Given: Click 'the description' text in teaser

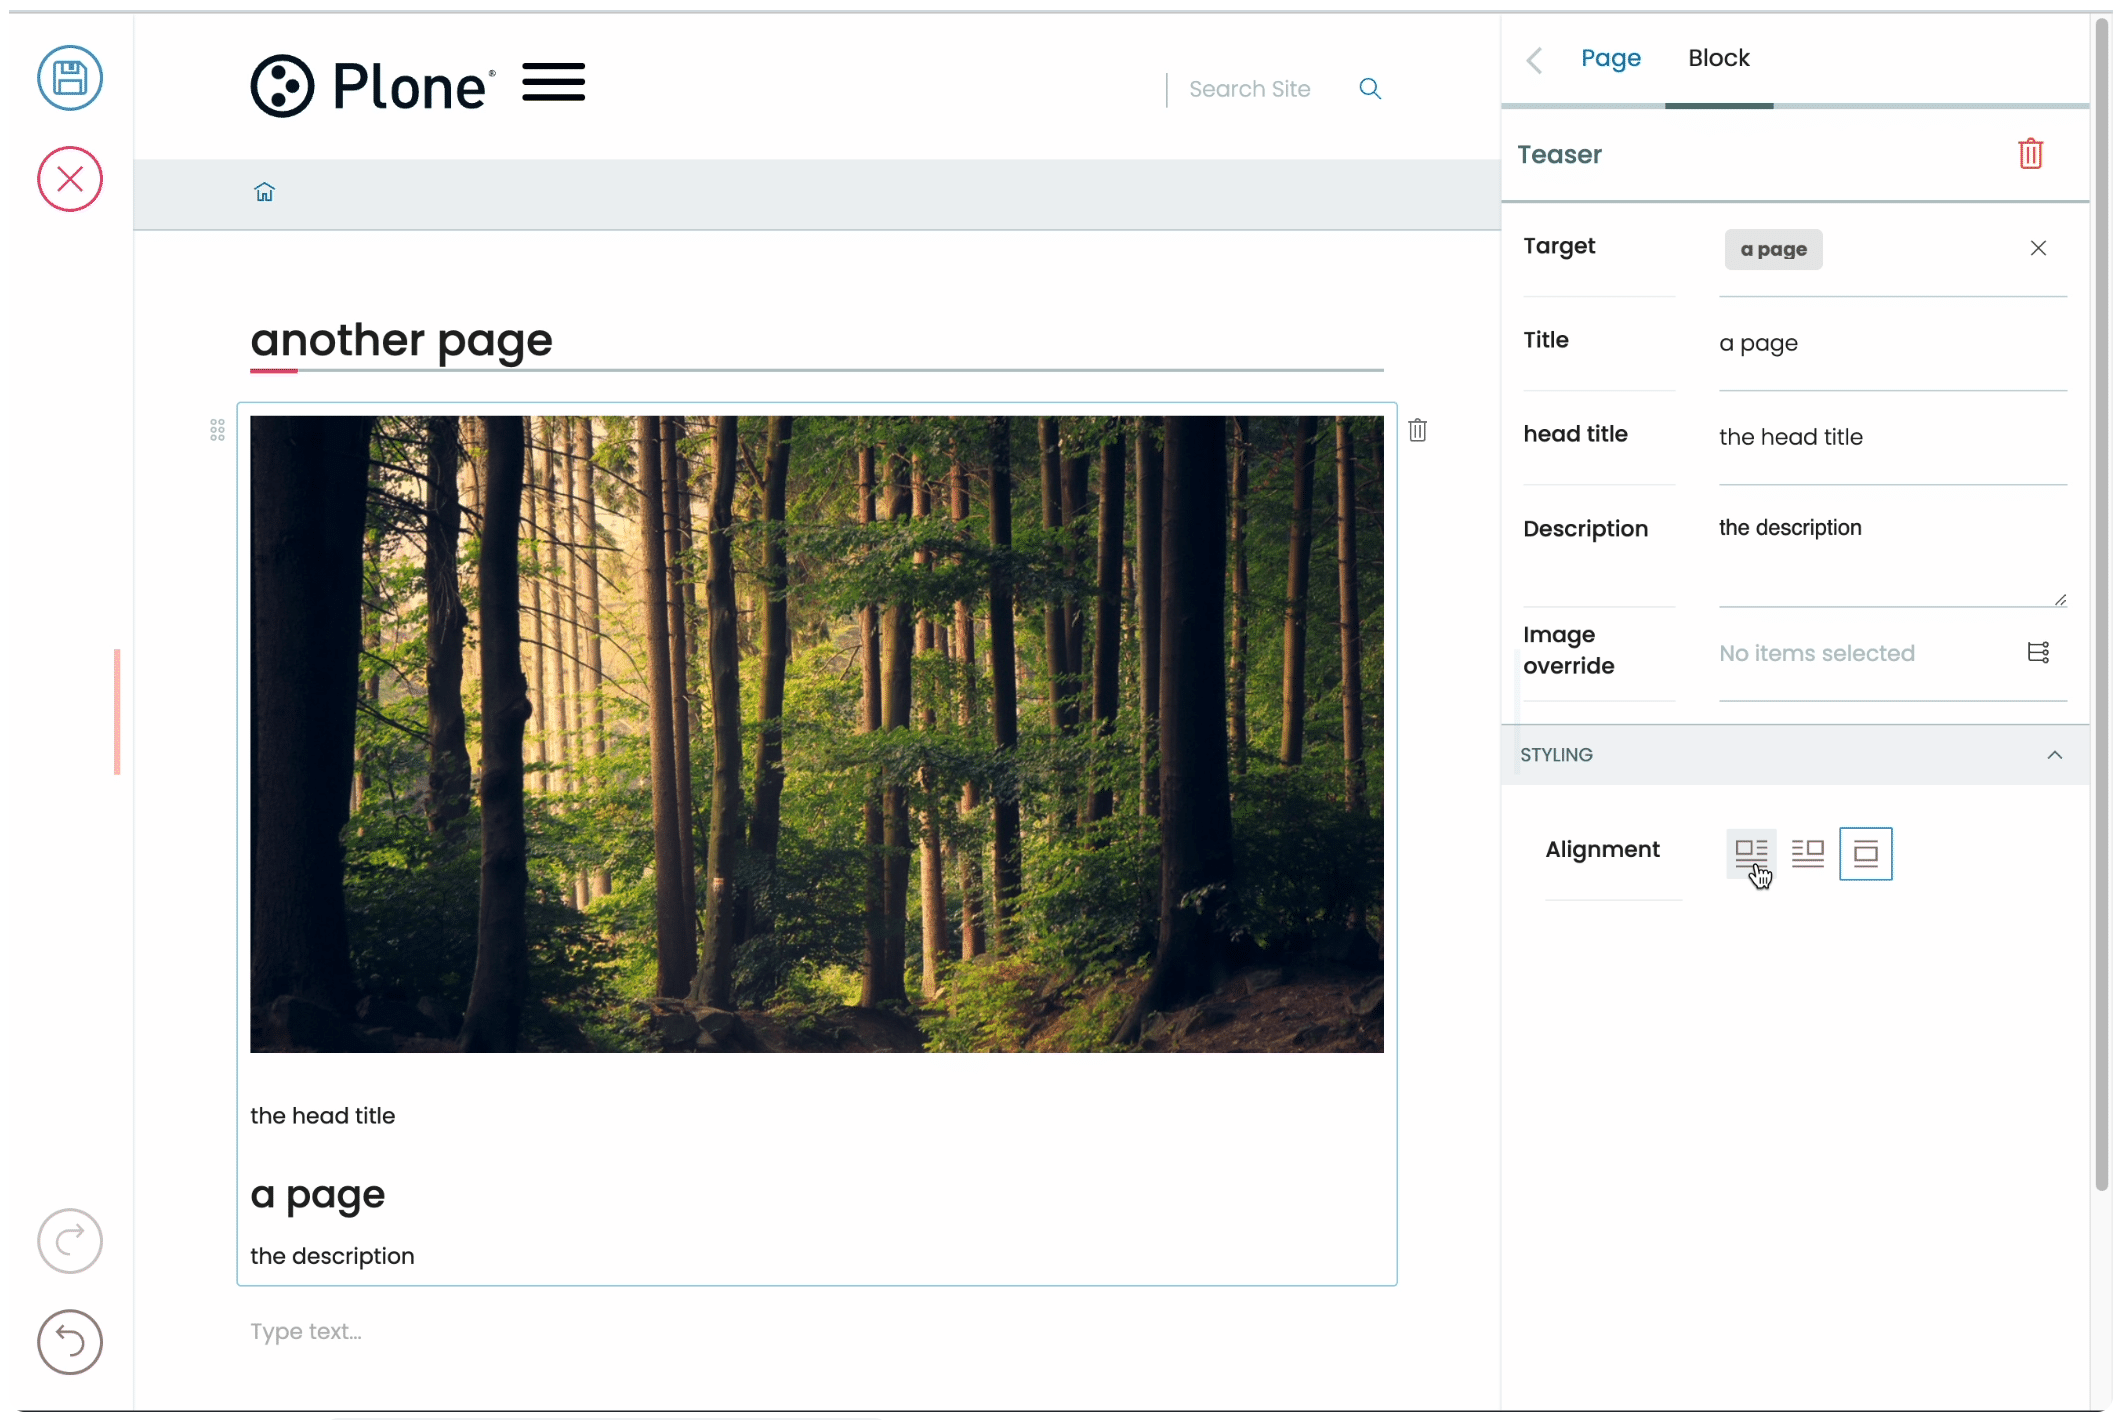Looking at the screenshot, I should tap(332, 1256).
